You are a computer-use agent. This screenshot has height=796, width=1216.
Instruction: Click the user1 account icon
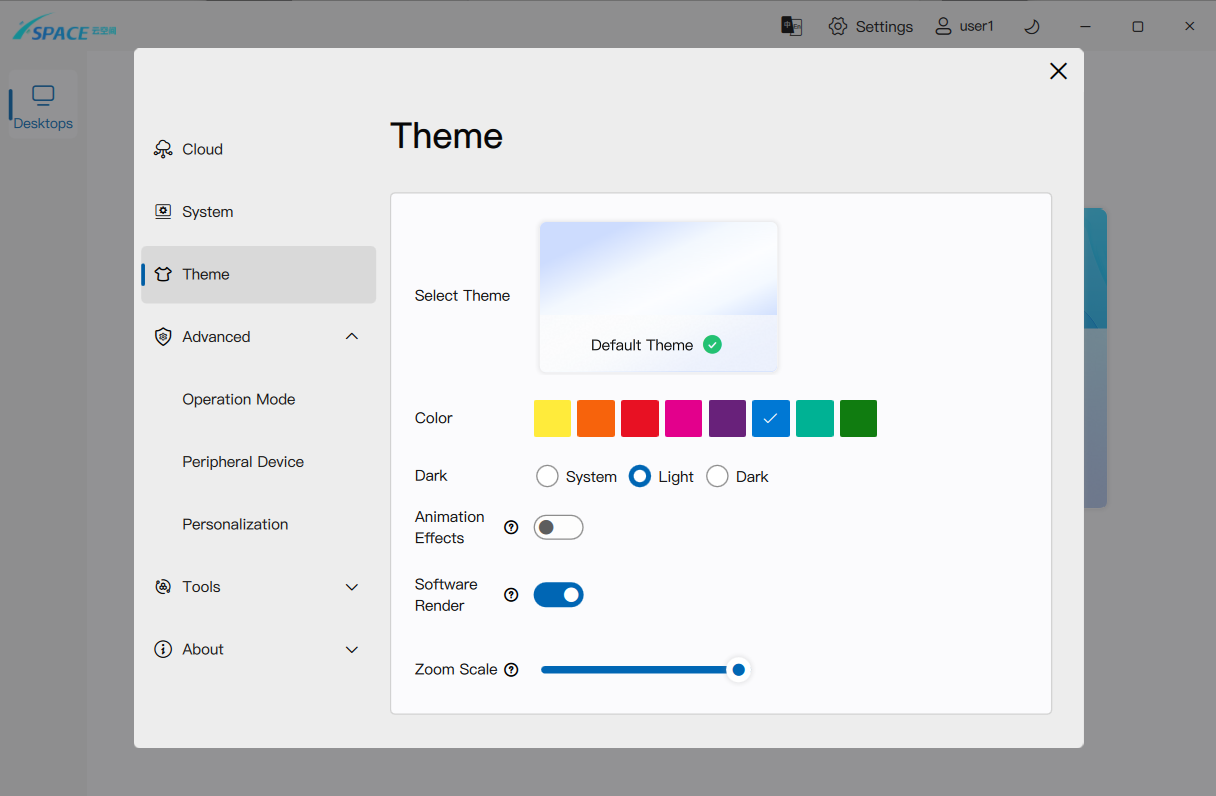click(943, 27)
